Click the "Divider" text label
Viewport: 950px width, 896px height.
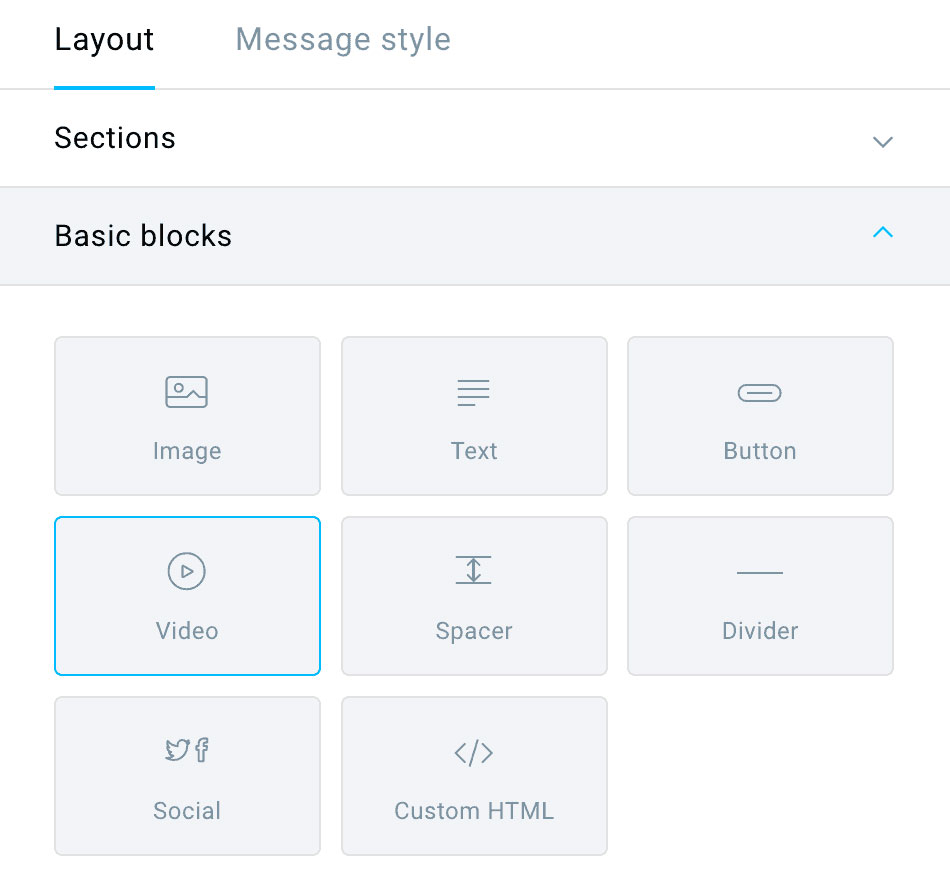[x=760, y=631]
